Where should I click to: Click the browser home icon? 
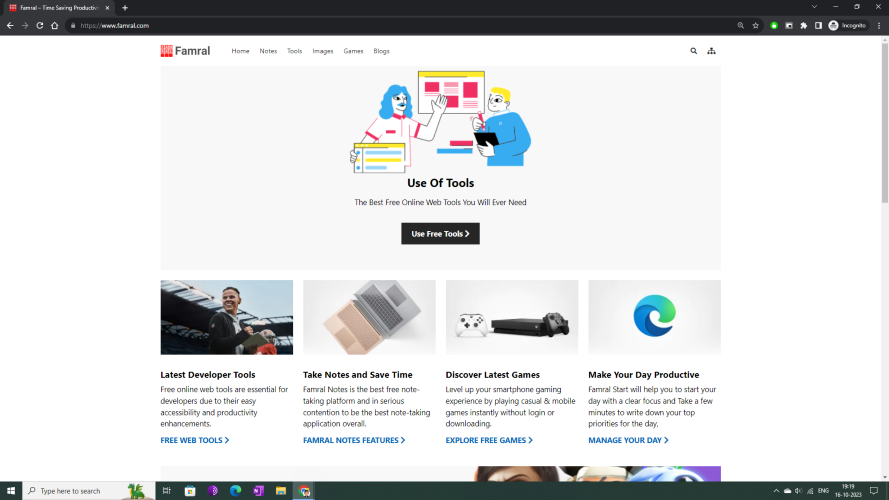point(54,26)
